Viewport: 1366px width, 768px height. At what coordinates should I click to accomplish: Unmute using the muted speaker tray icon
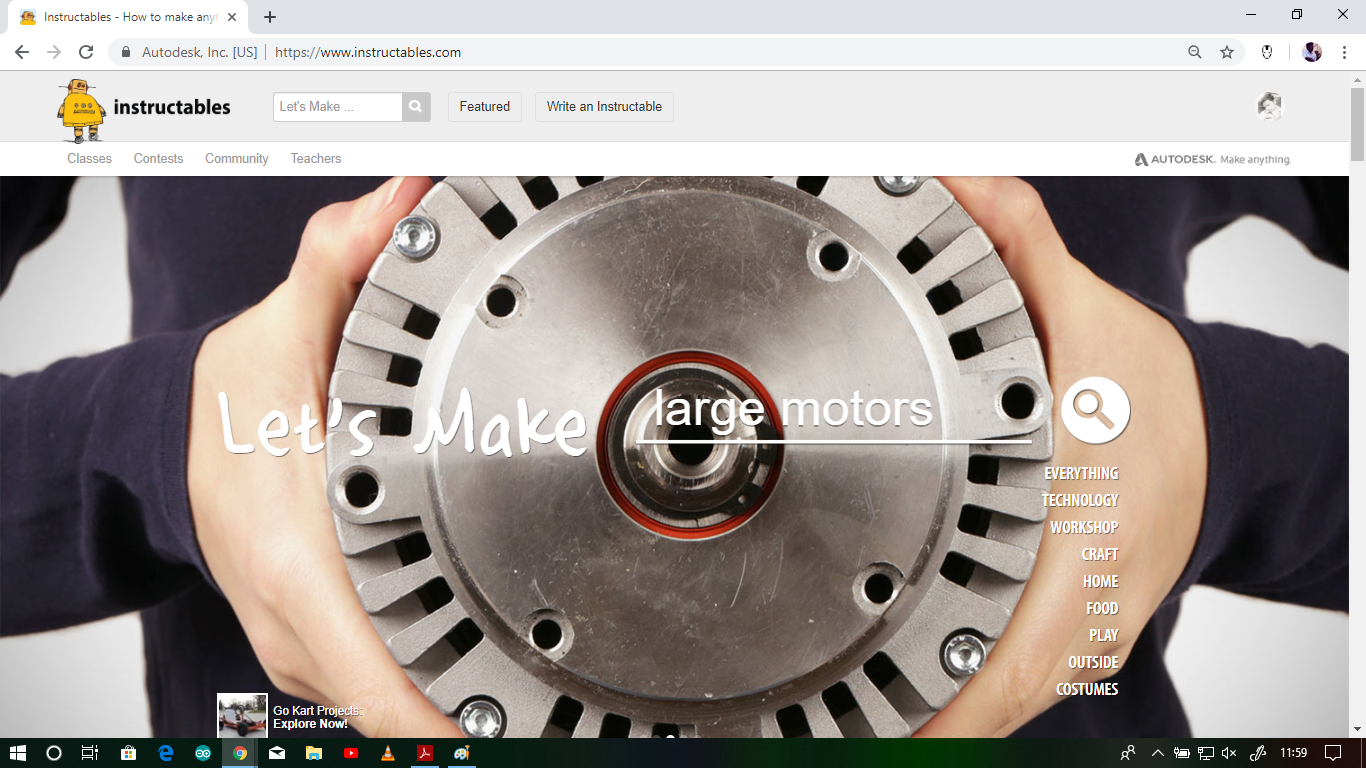[x=1230, y=753]
